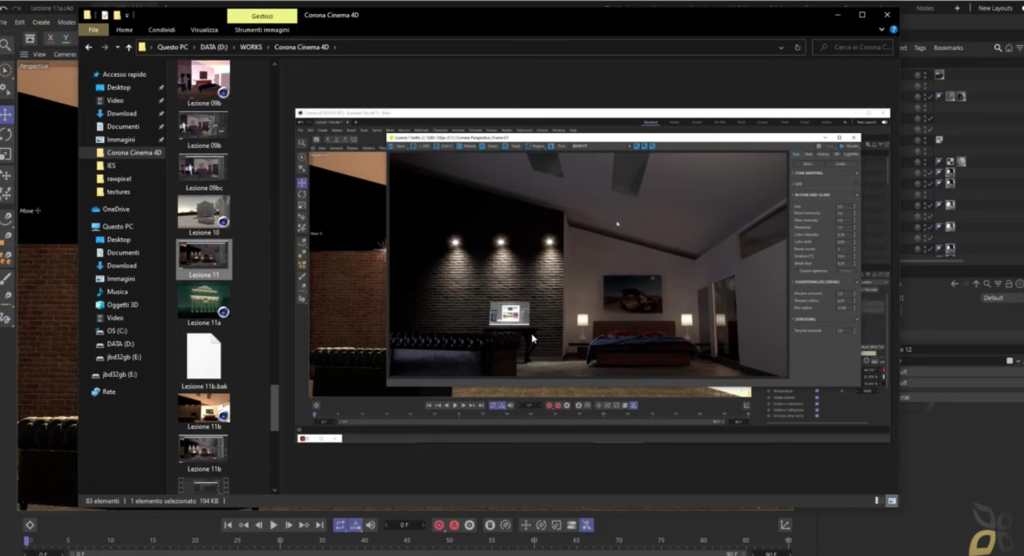This screenshot has height=556, width=1024.
Task: Expand the address bar history dropdown
Action: pos(781,47)
